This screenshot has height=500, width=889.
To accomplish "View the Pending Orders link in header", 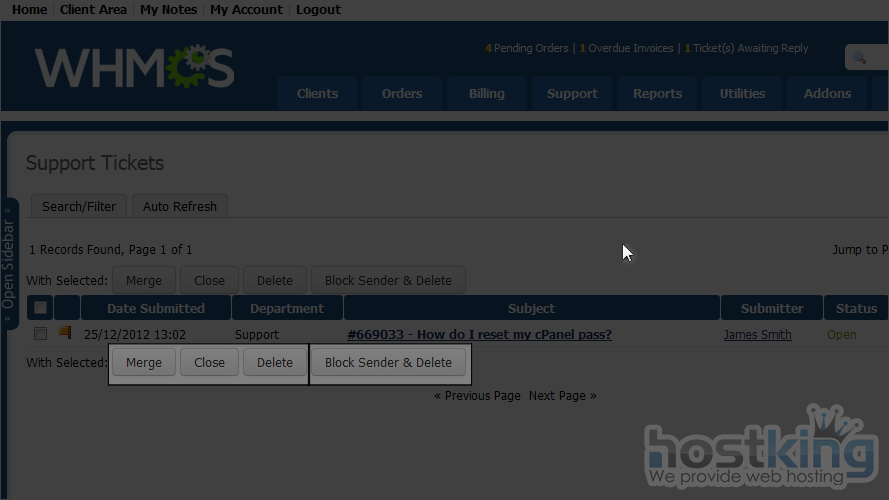I will 527,48.
